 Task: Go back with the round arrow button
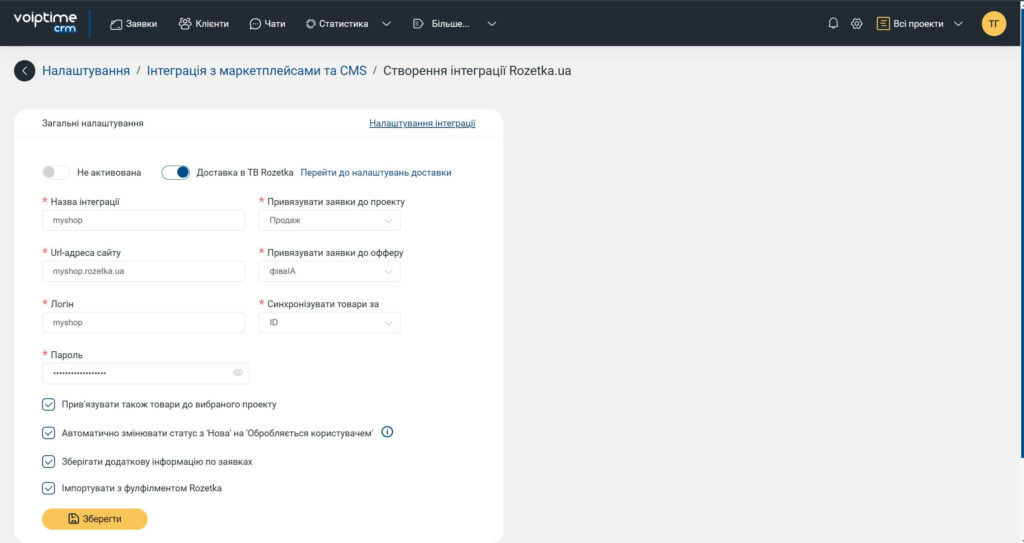click(24, 71)
